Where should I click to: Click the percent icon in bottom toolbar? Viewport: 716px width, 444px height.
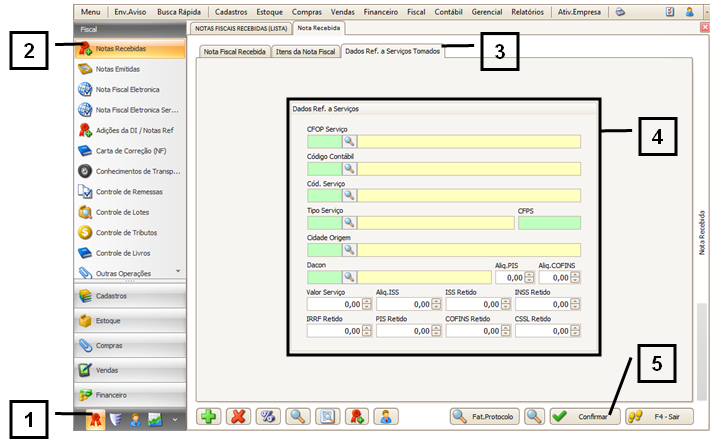(x=268, y=417)
